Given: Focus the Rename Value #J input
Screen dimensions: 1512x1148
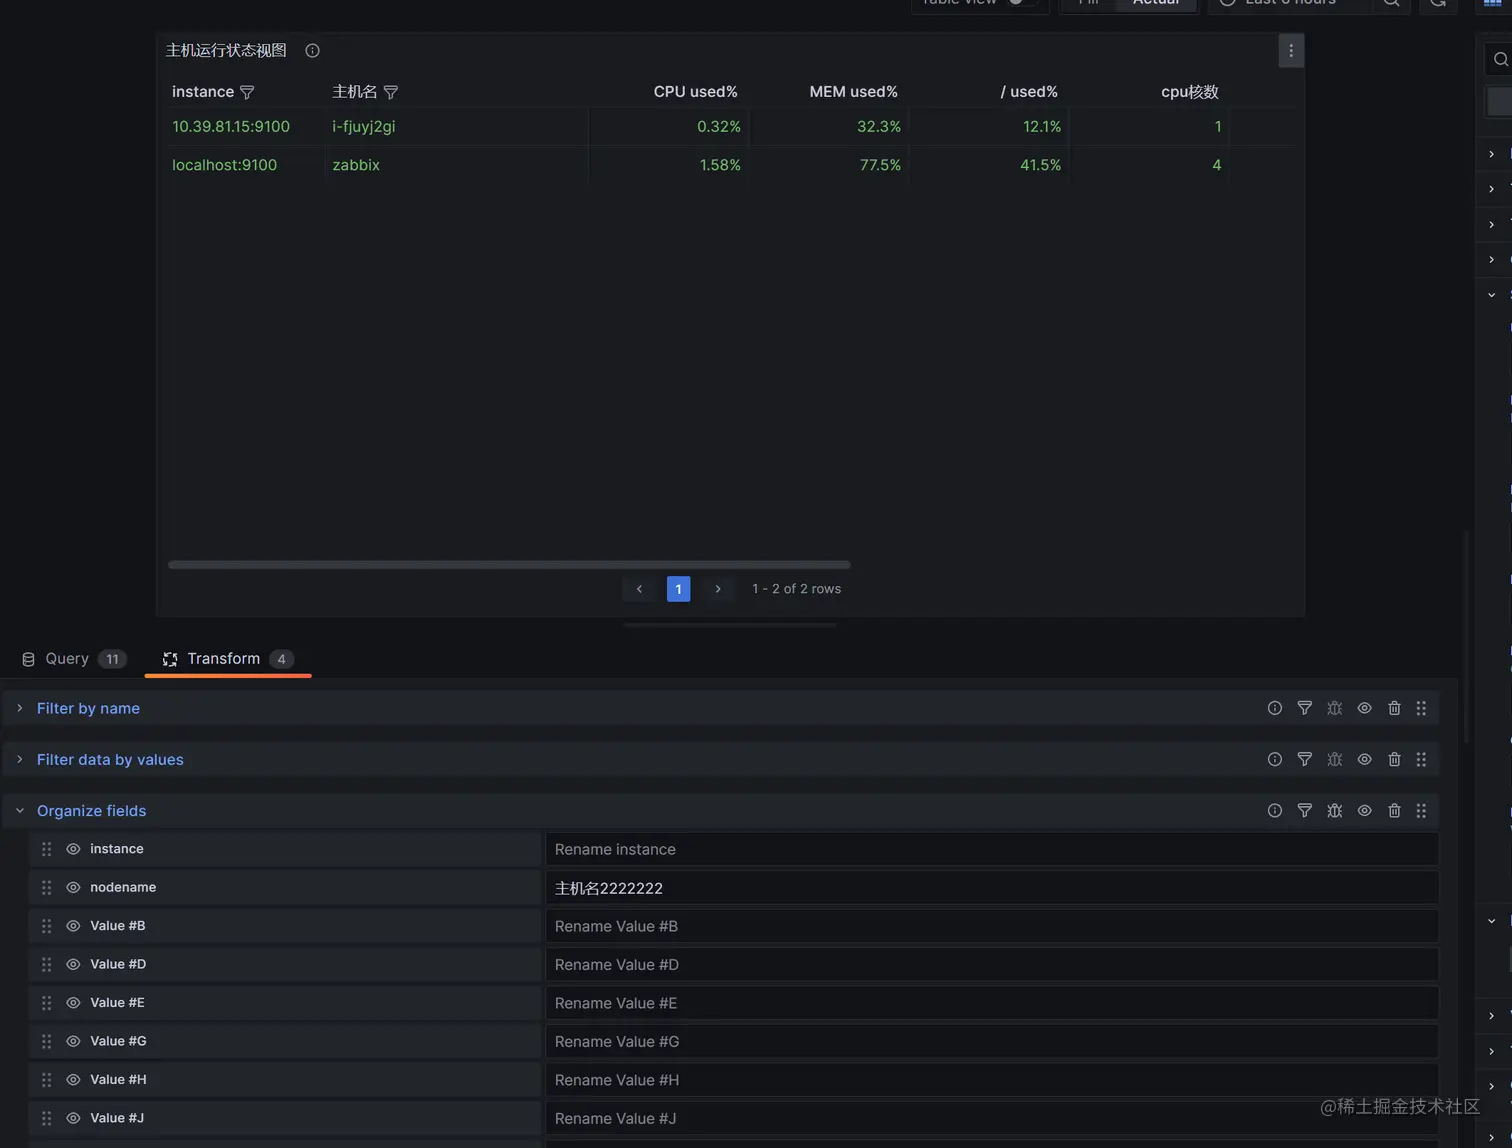Looking at the screenshot, I should coord(992,1118).
